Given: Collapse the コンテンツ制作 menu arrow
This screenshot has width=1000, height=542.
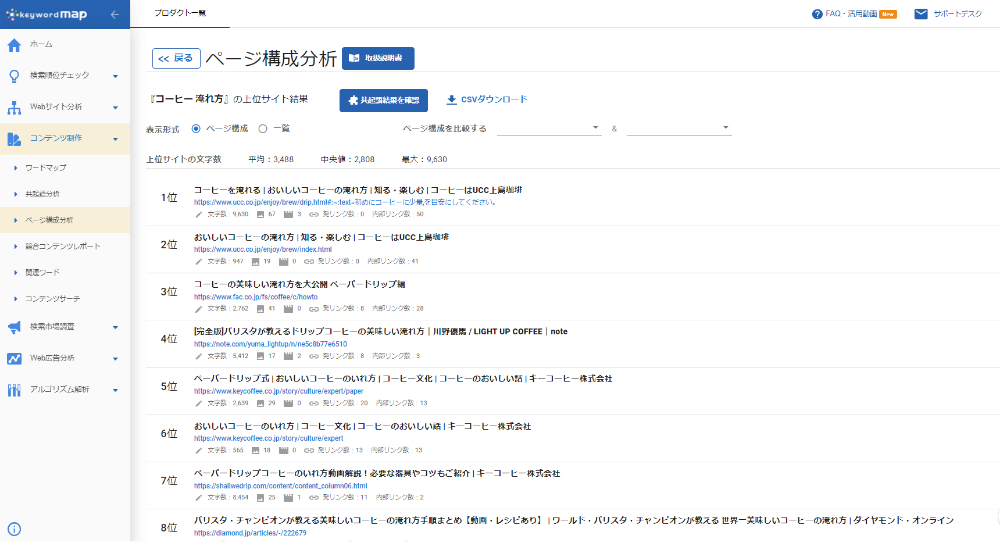Looking at the screenshot, I should point(115,139).
